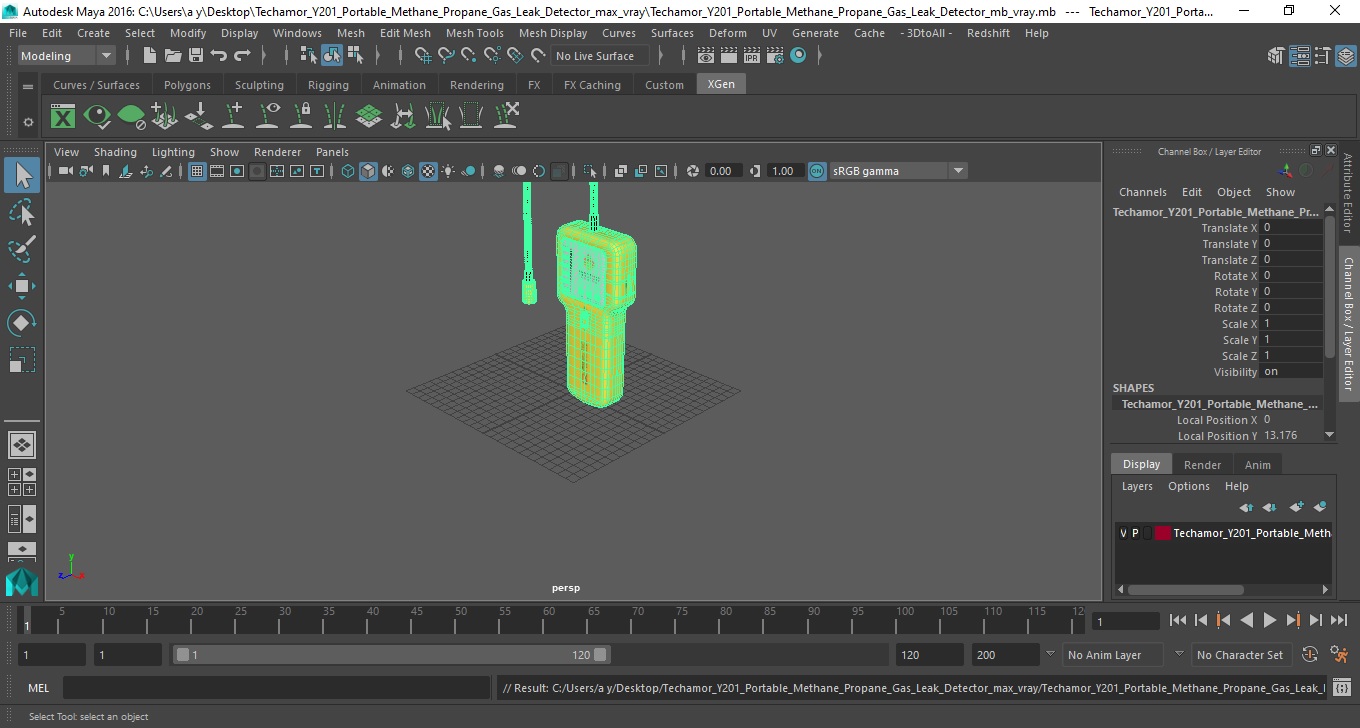Toggle layer visibility V box

(x=1123, y=533)
